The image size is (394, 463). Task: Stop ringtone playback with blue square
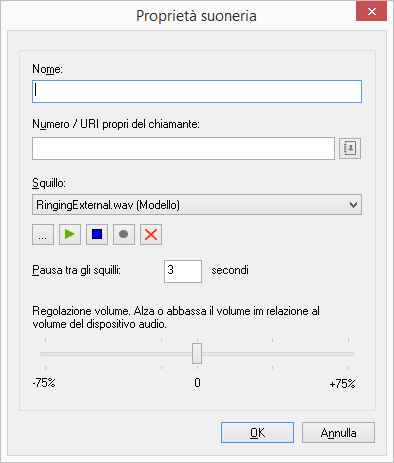click(x=97, y=234)
